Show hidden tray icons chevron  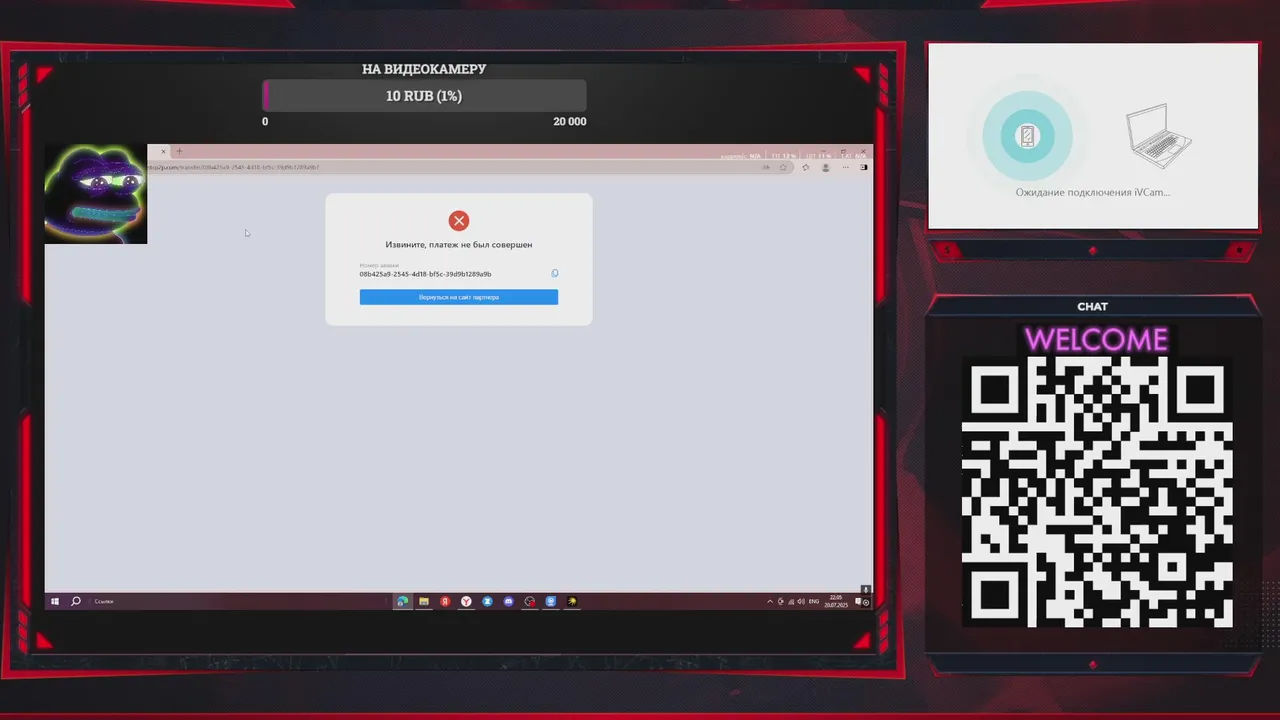click(x=770, y=601)
